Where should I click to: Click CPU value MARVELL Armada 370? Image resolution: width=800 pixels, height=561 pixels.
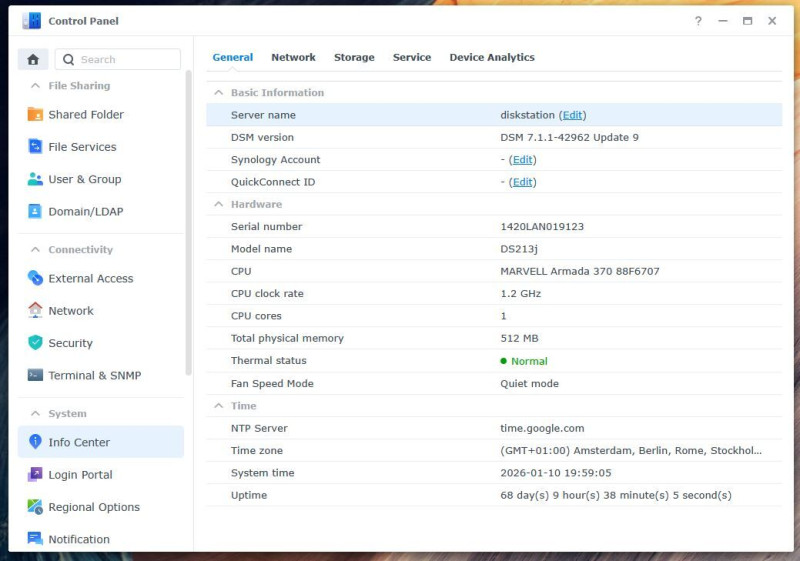coord(580,271)
